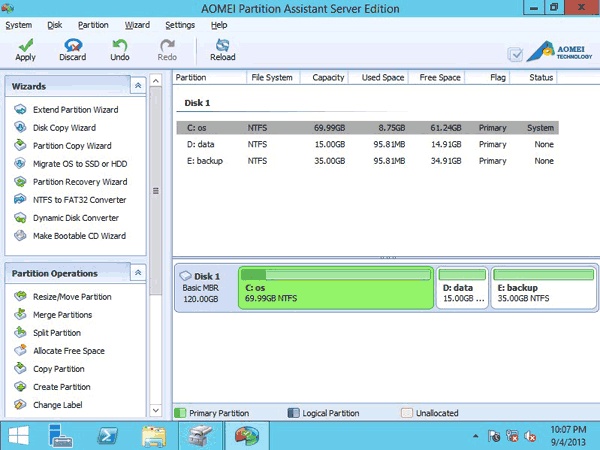
Task: Launch the Extend Partition Wizard
Action: 75,110
